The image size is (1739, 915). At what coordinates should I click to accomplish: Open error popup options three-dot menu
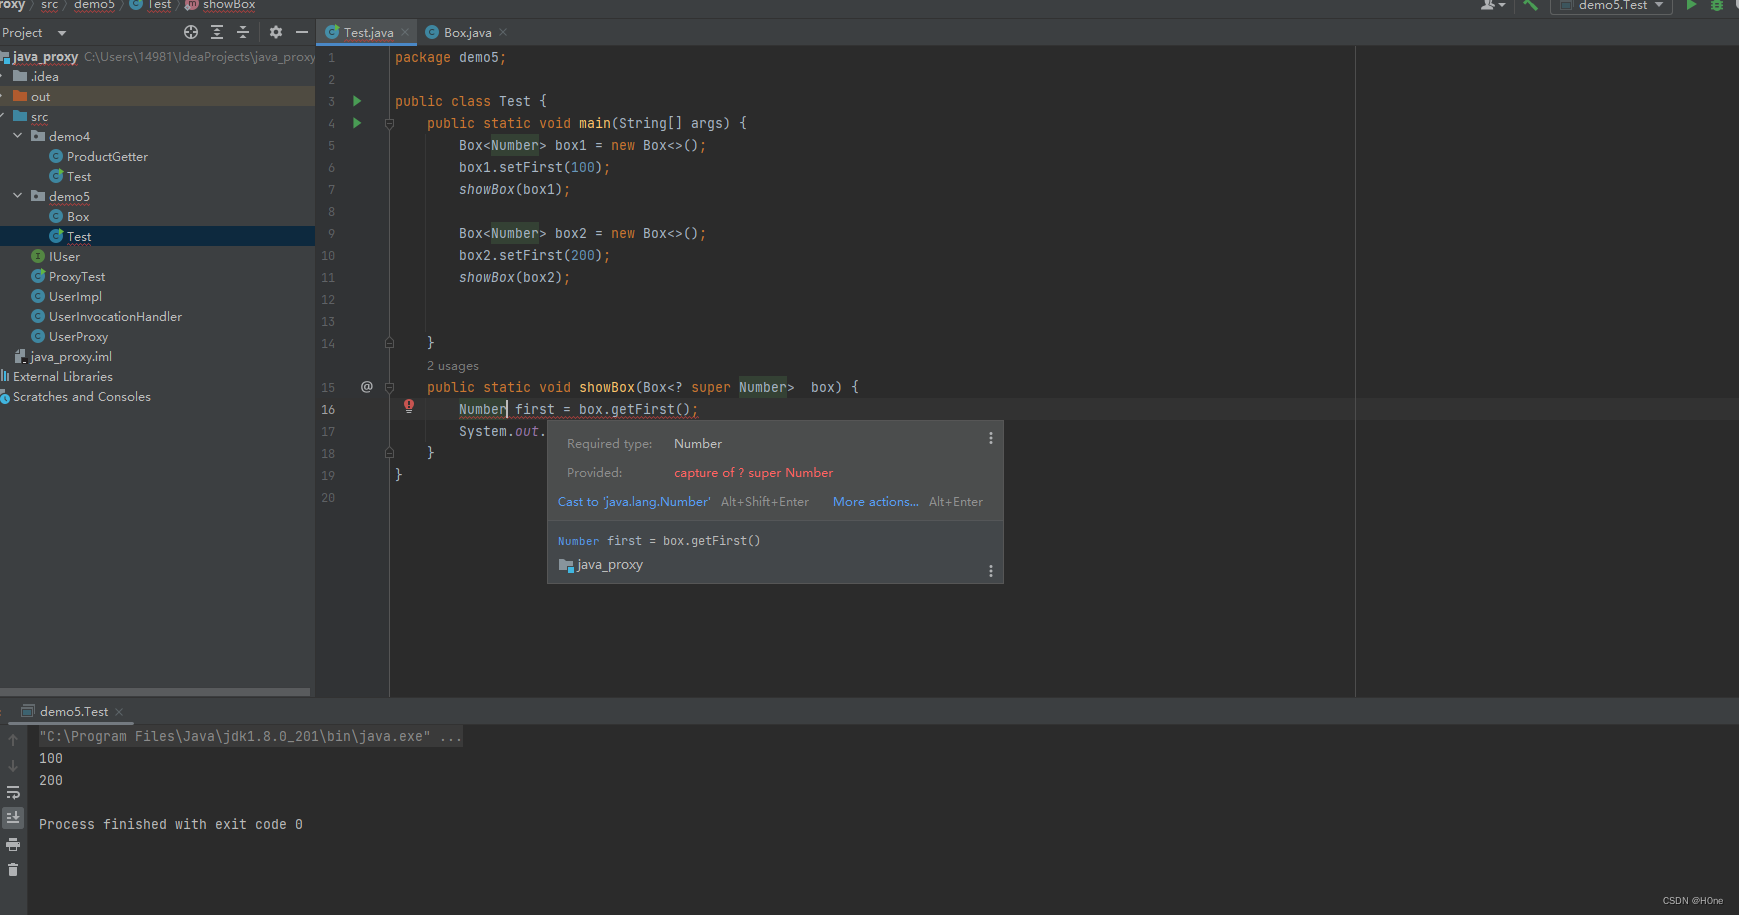click(x=991, y=438)
